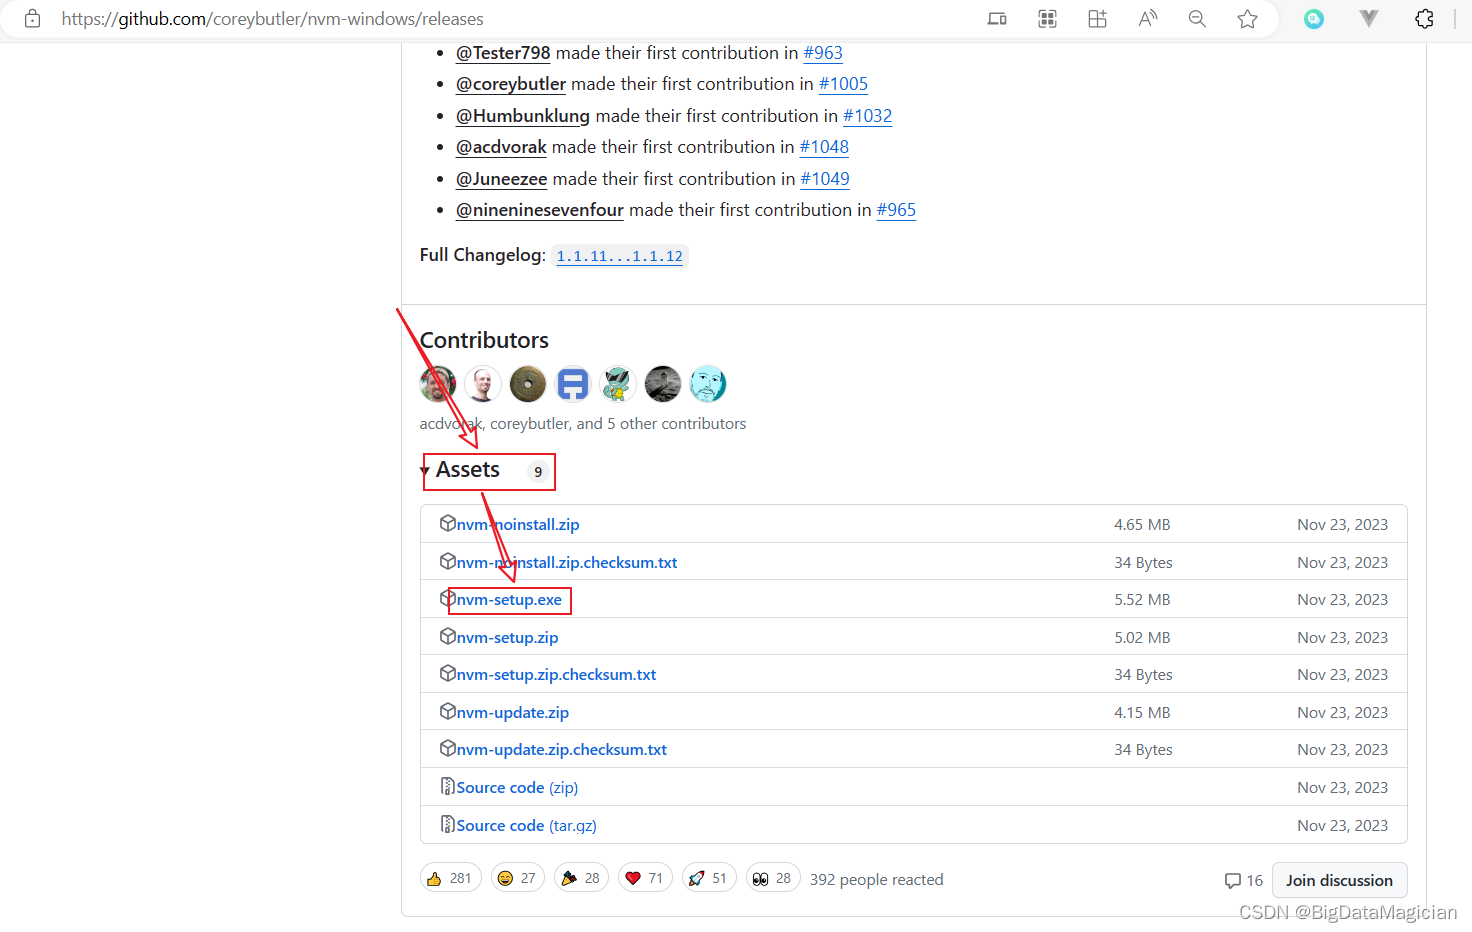Click file-zip icon beside Source code (zip)

pyautogui.click(x=448, y=786)
